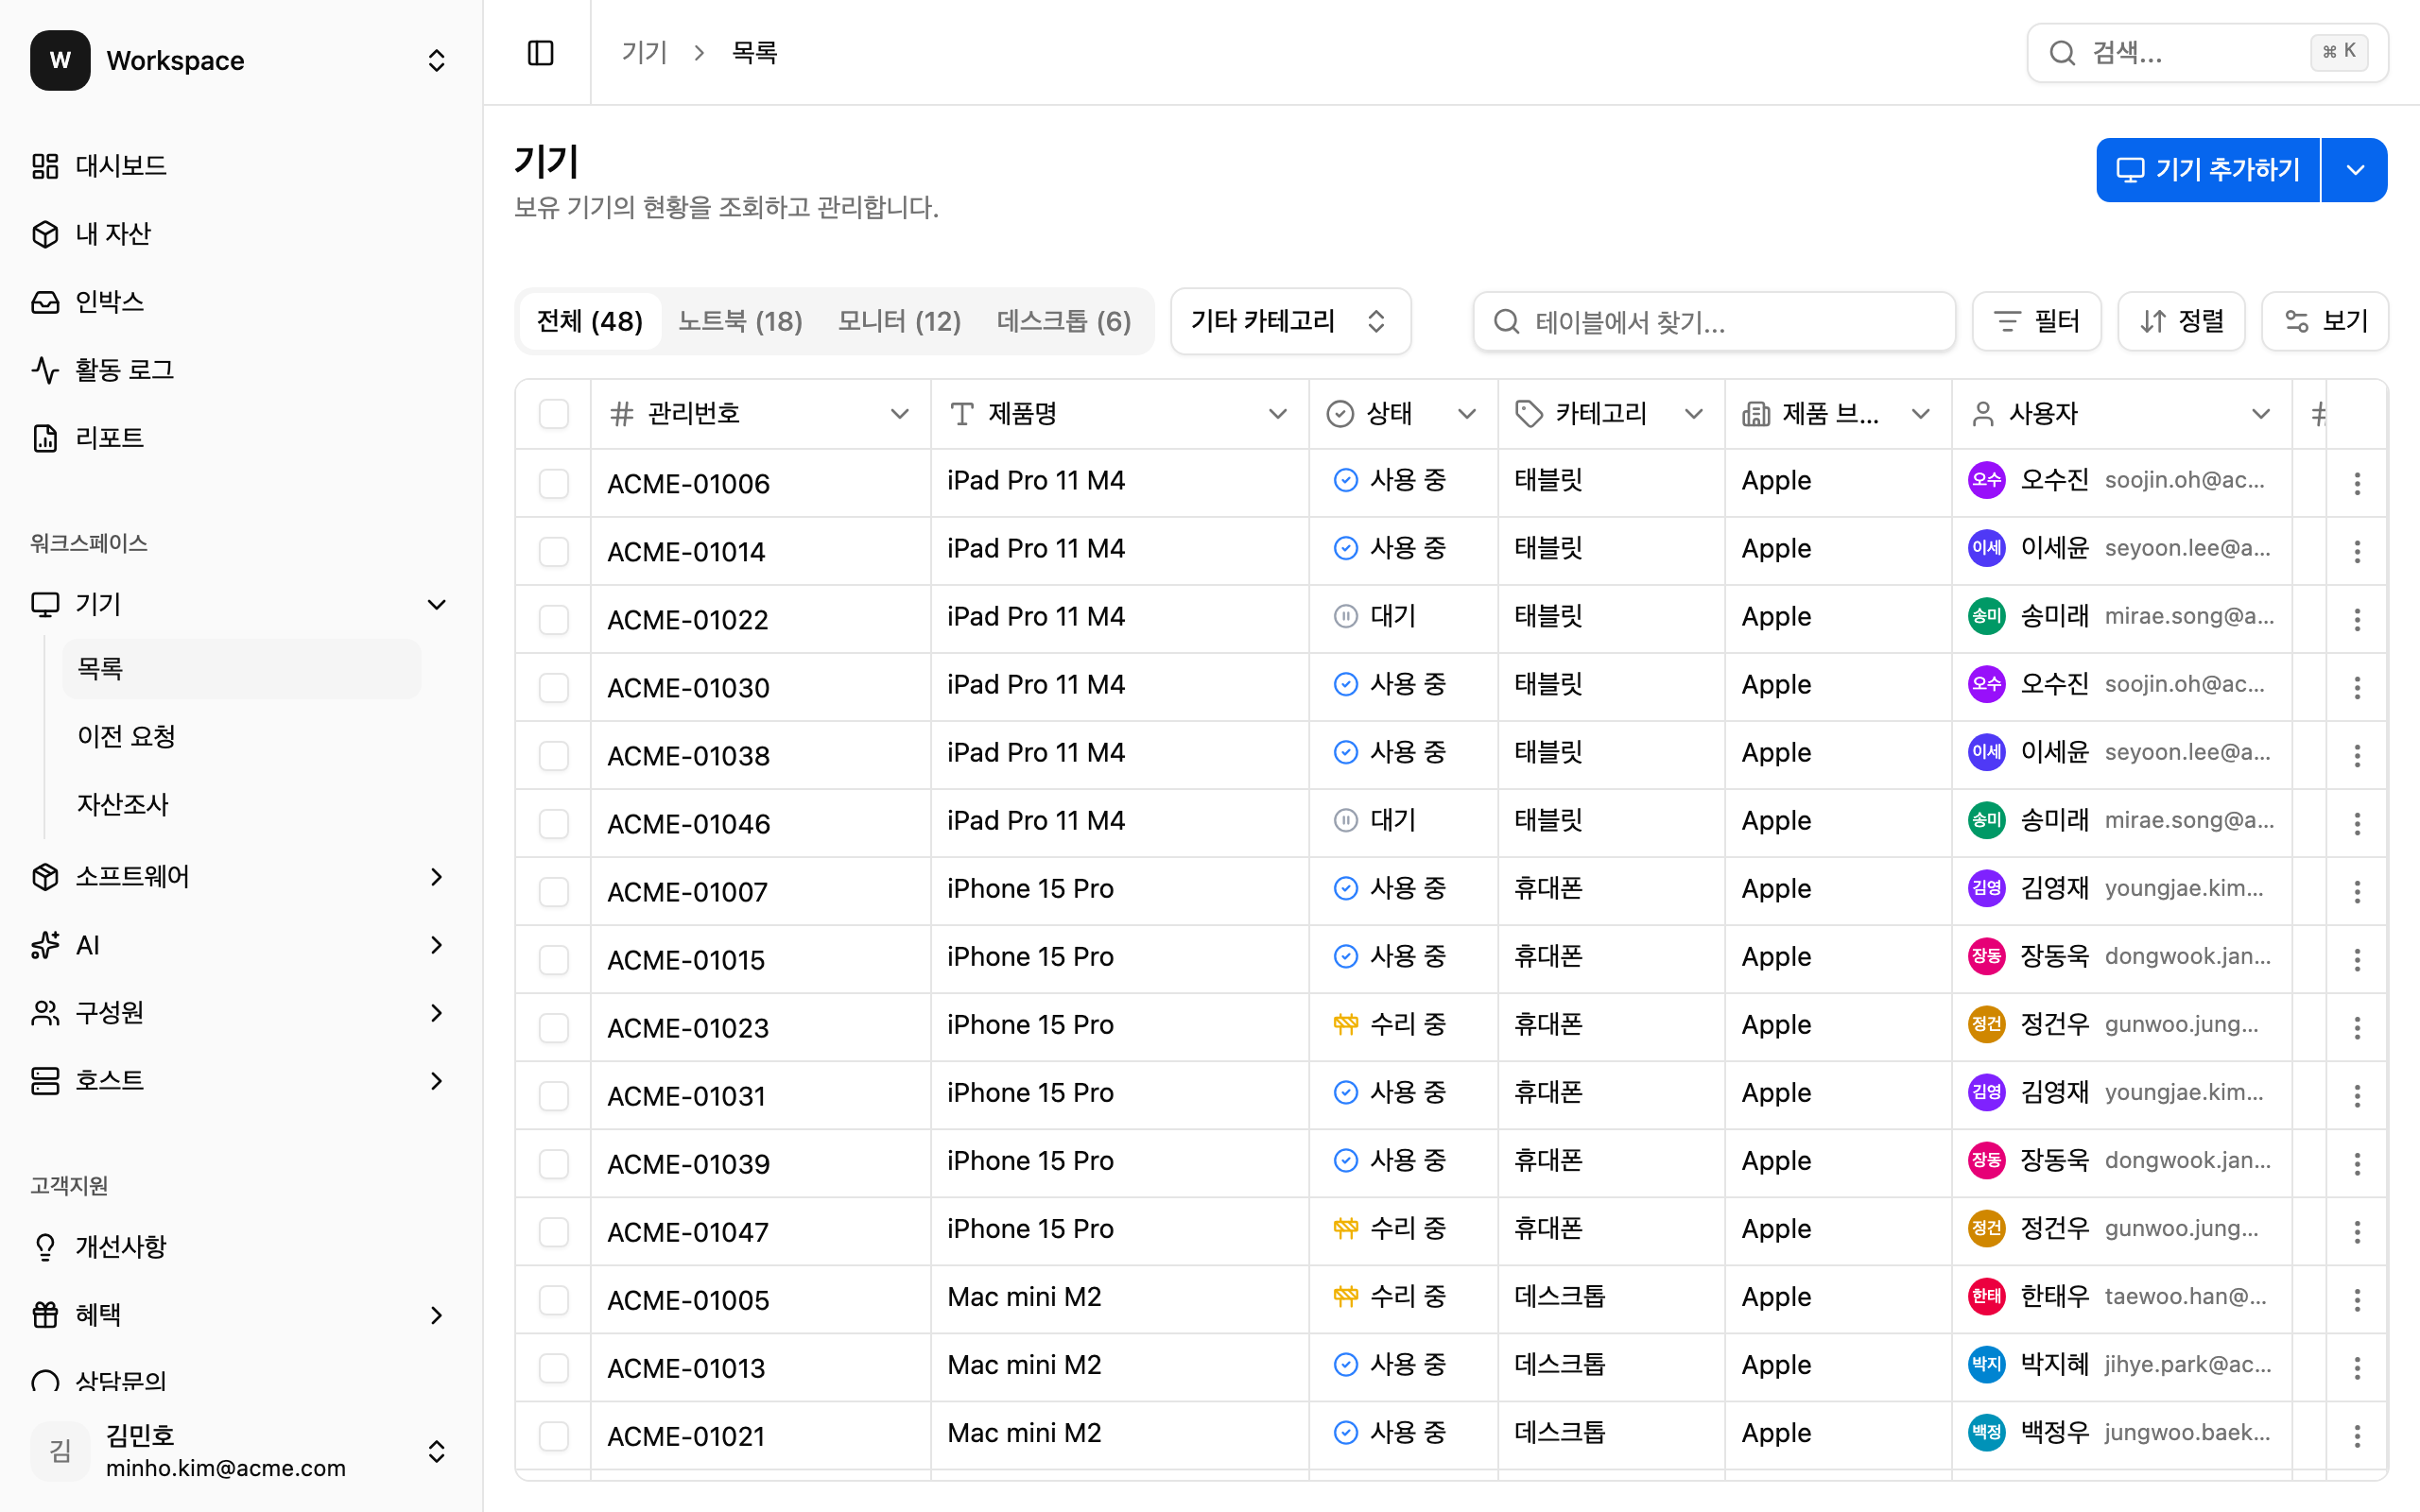The image size is (2420, 1512).
Task: Click the 필터 button
Action: 2036,321
